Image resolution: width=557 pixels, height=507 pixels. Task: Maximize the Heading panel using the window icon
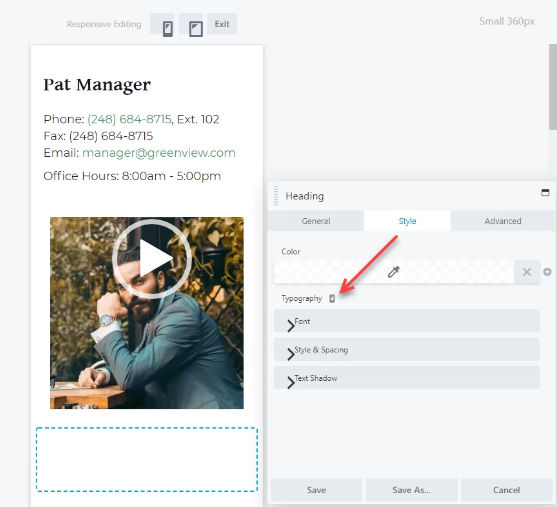(545, 193)
